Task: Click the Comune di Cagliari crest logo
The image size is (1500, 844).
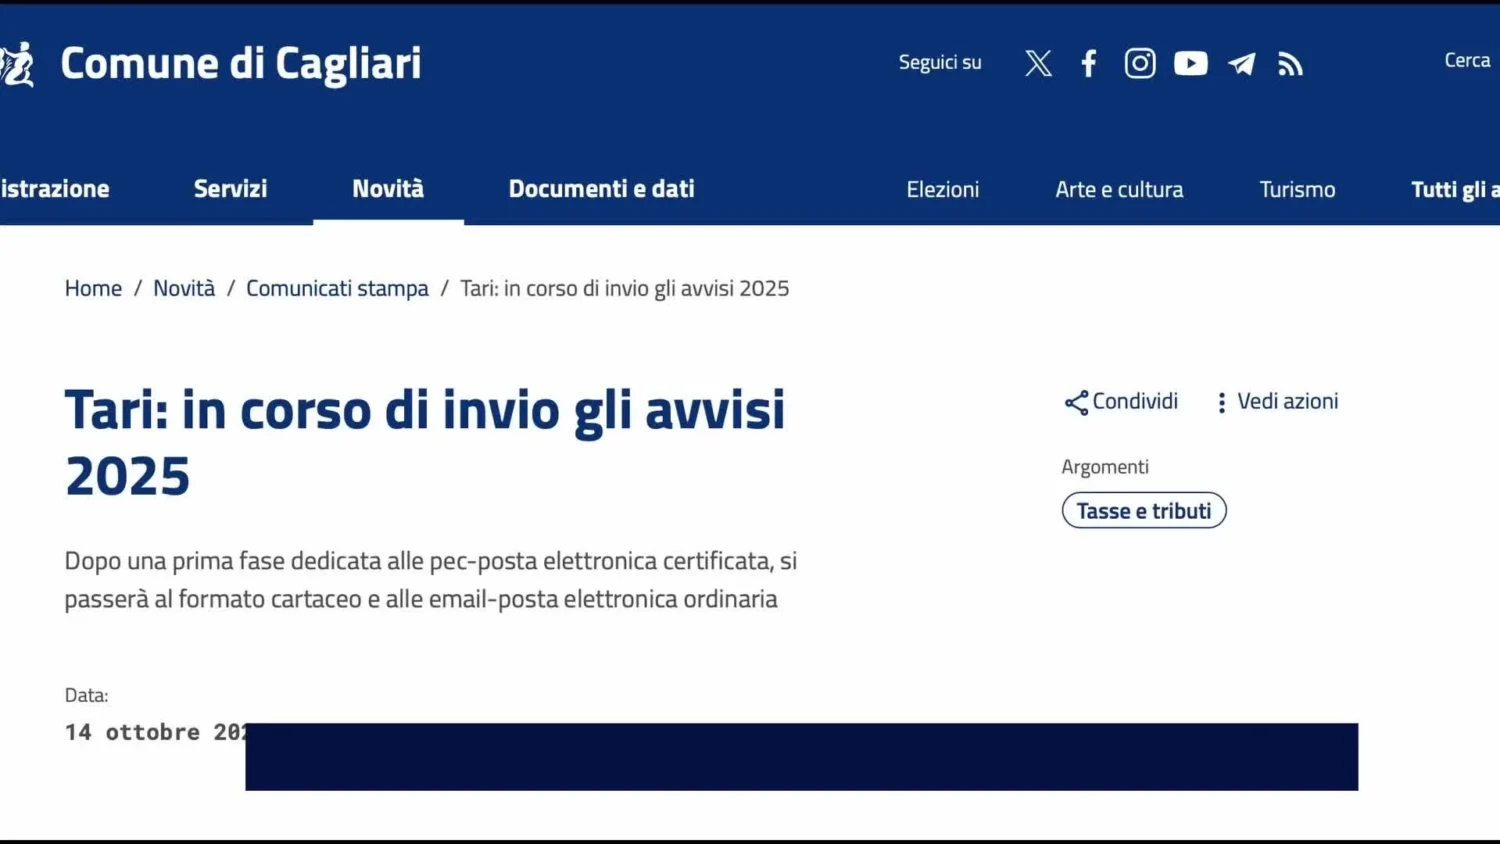Action: coord(16,64)
